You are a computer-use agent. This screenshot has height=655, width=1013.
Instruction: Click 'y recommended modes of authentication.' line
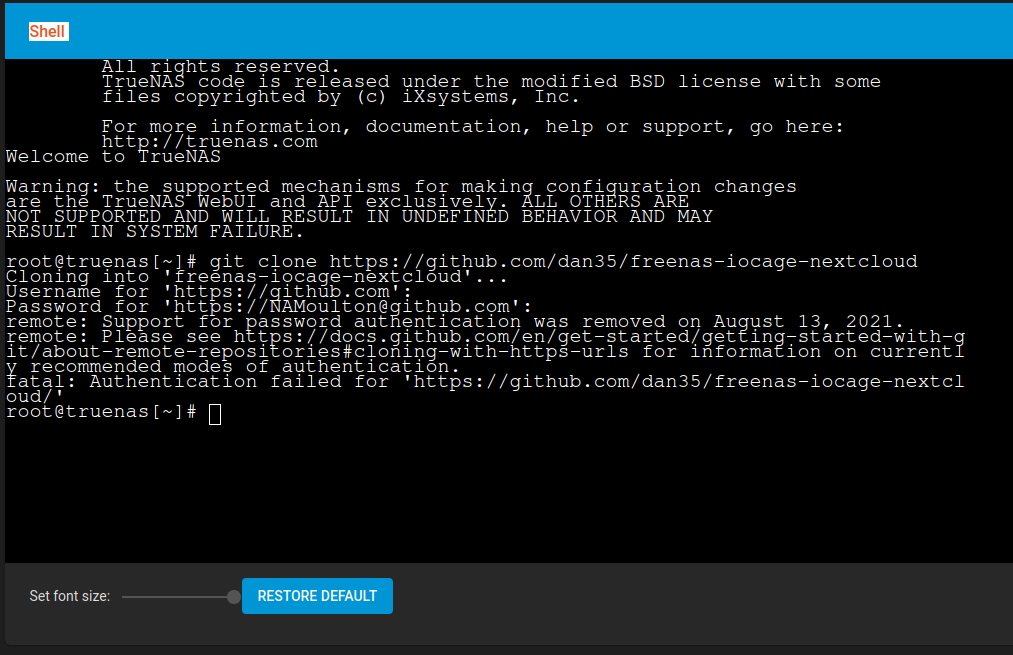click(233, 366)
